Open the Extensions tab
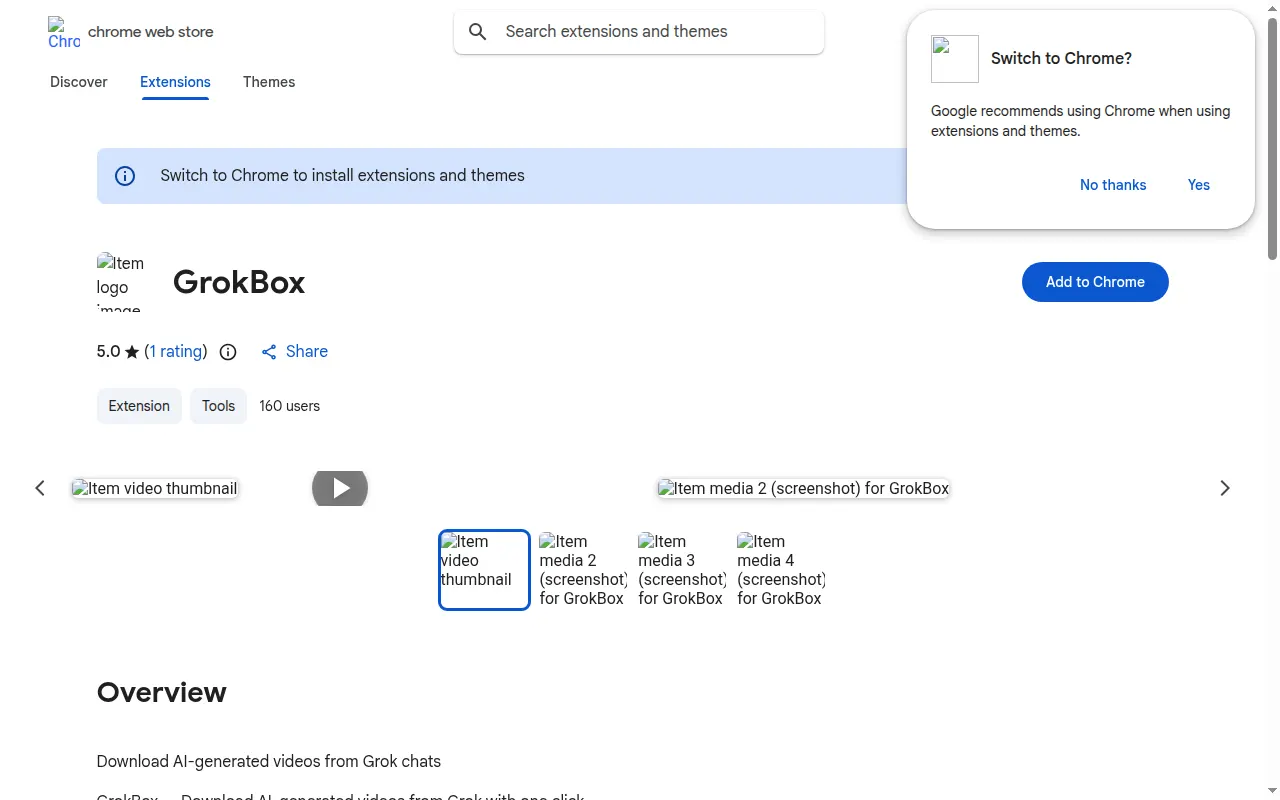Viewport: 1280px width, 800px height. coord(175,82)
